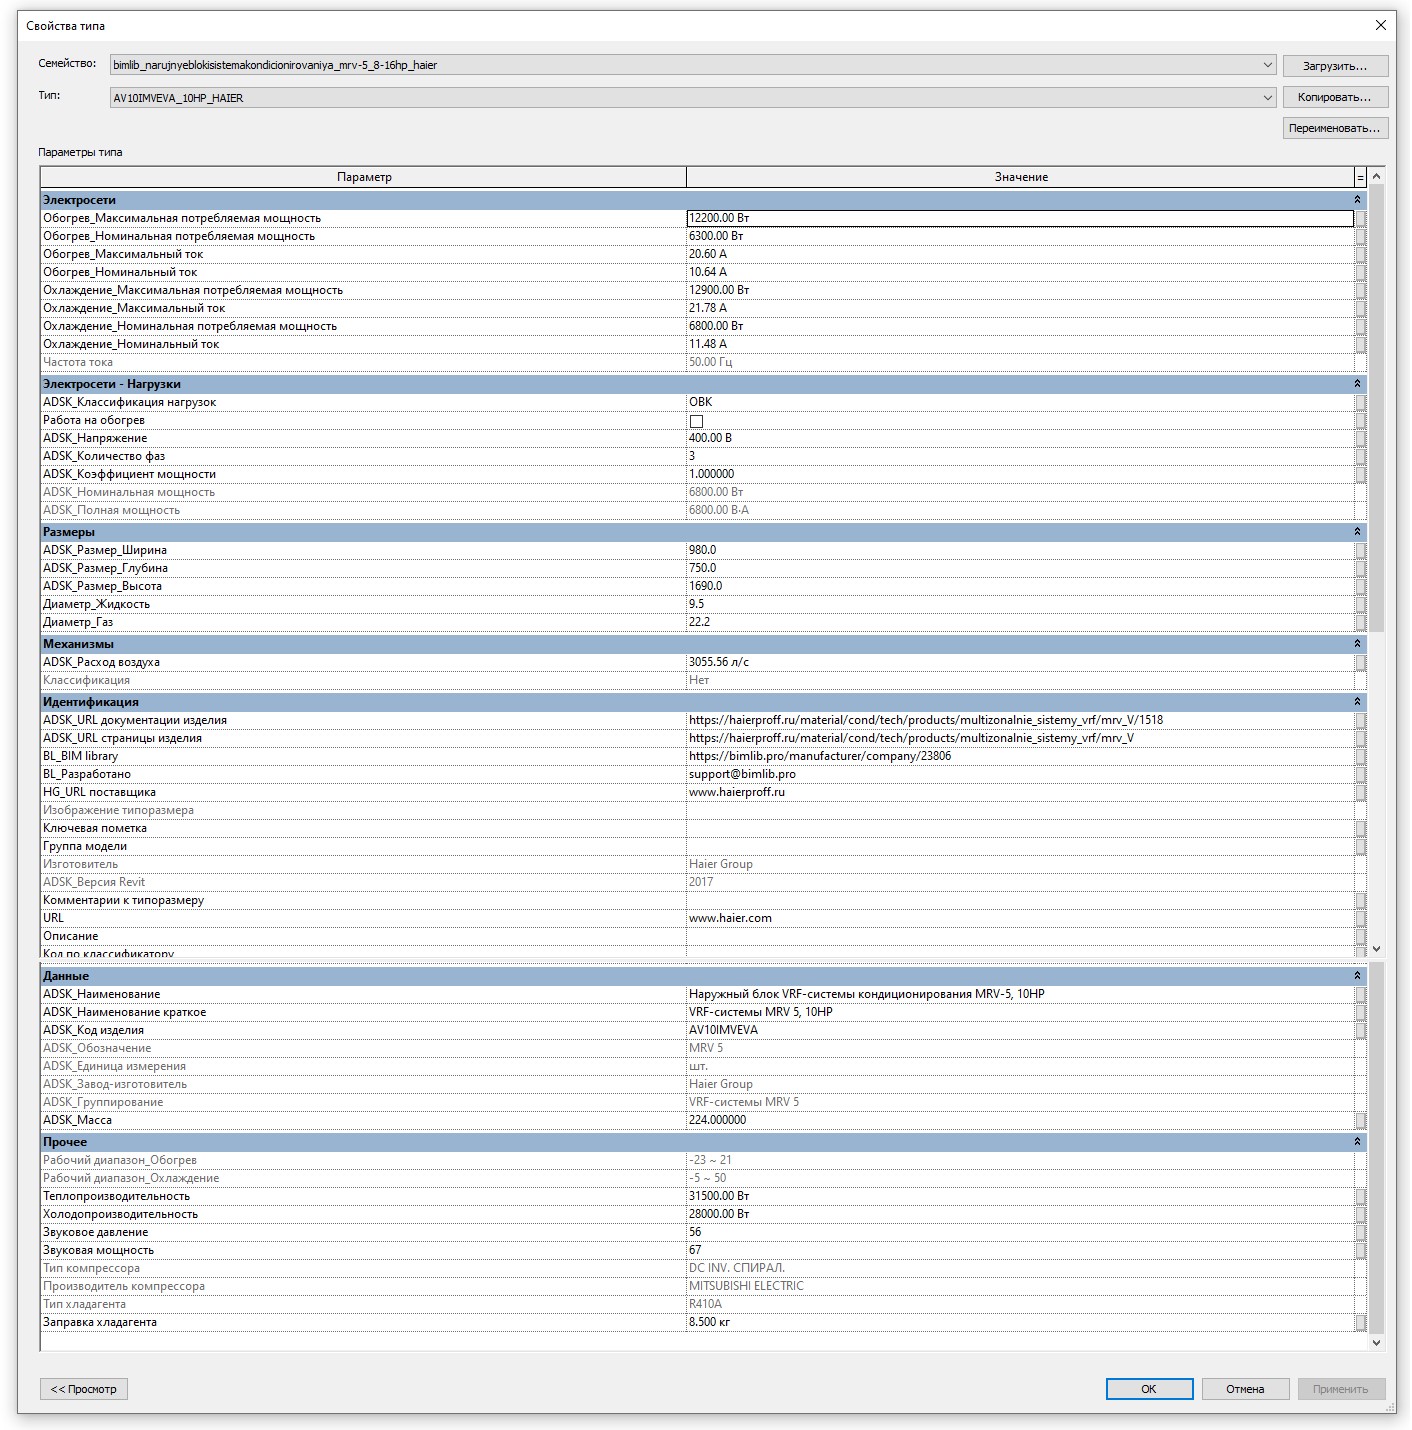Collapse the Данные parameter group
Image resolution: width=1412 pixels, height=1430 pixels.
tap(1357, 976)
